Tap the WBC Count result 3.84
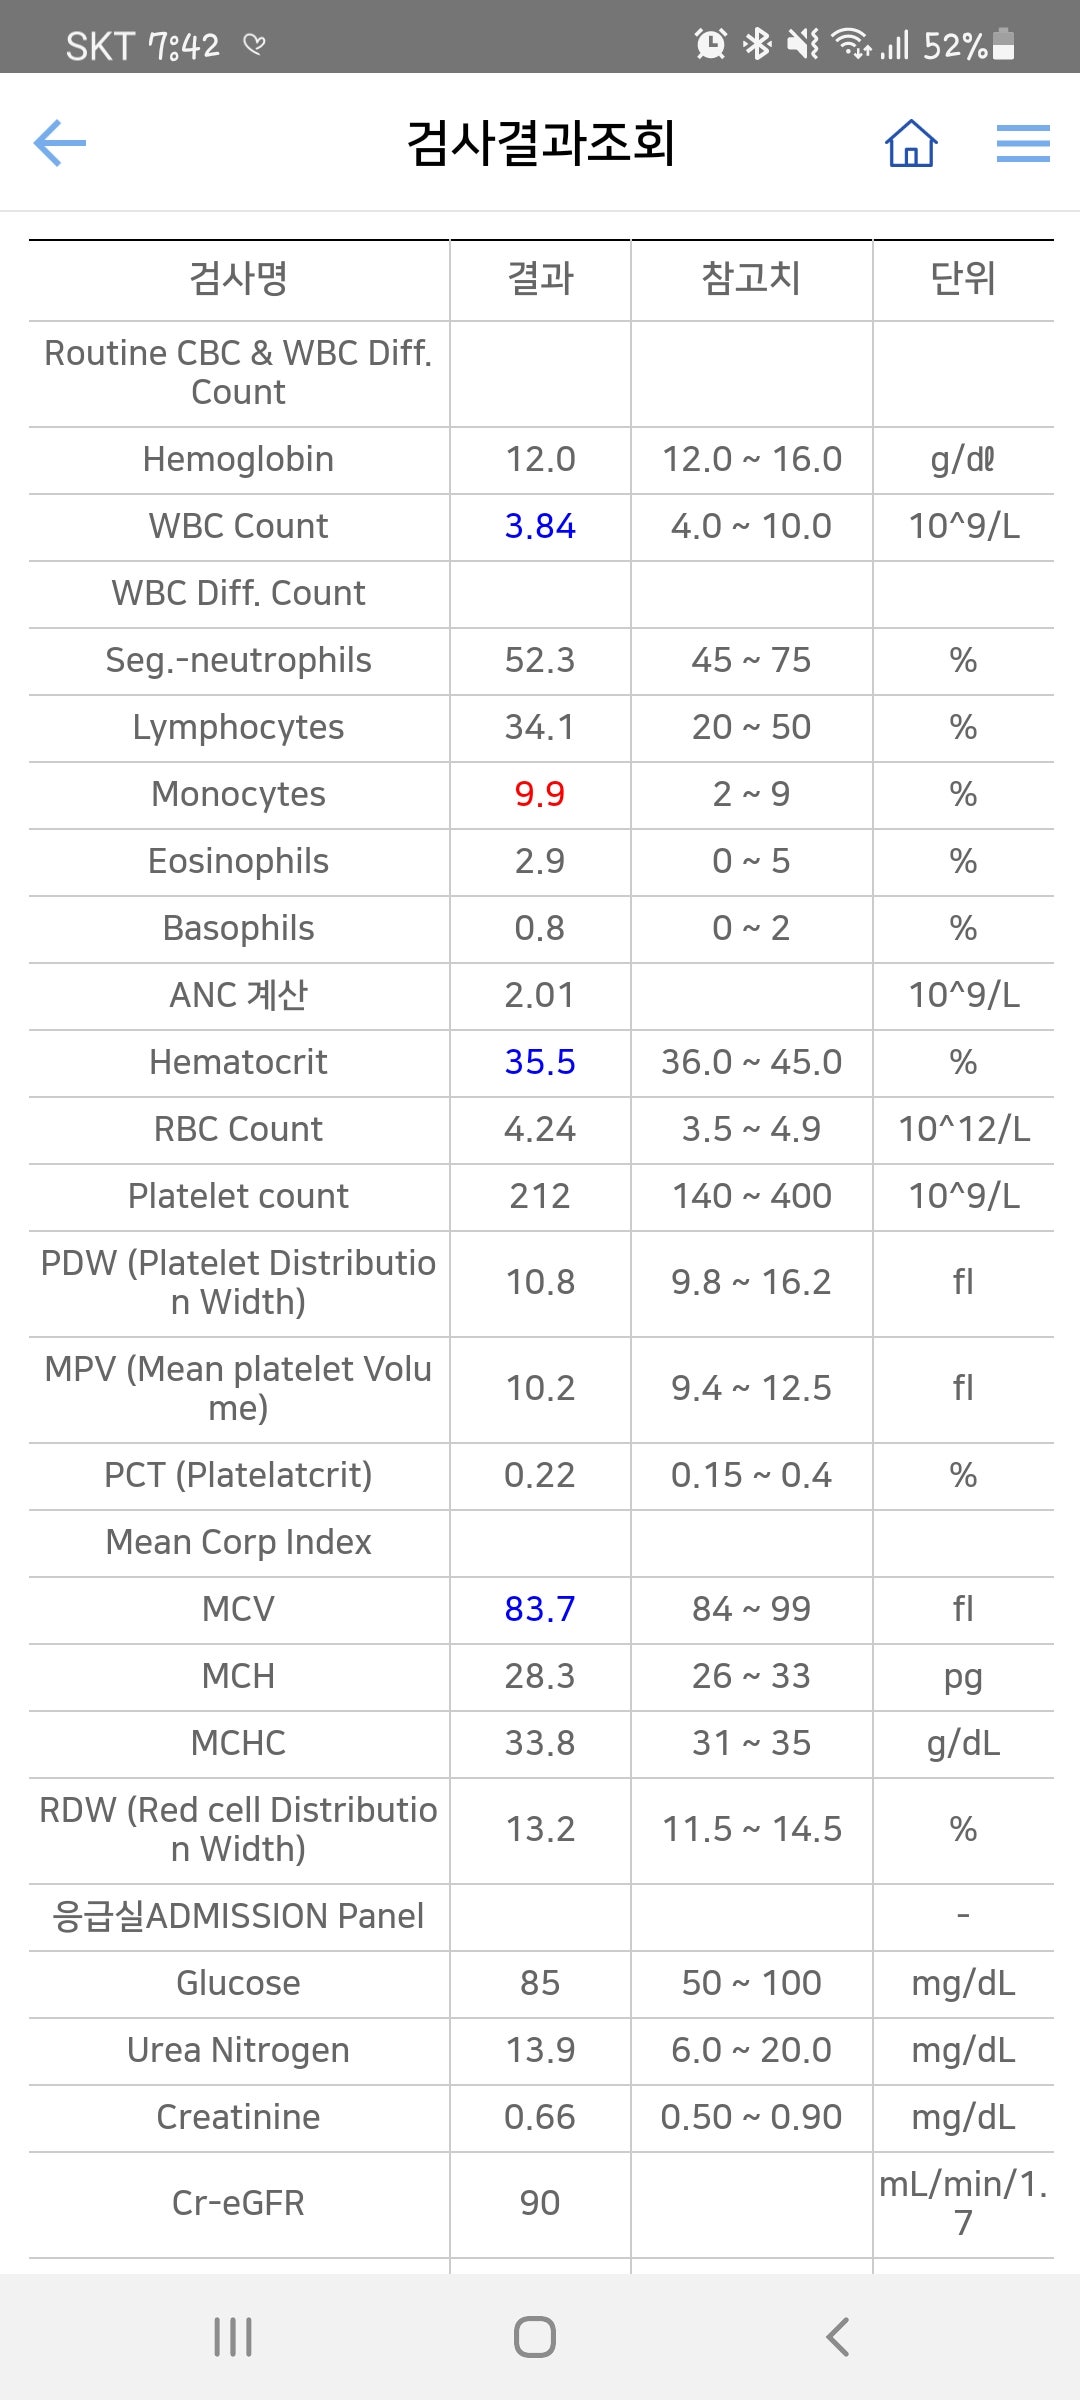The height and width of the screenshot is (2400, 1080). [540, 526]
